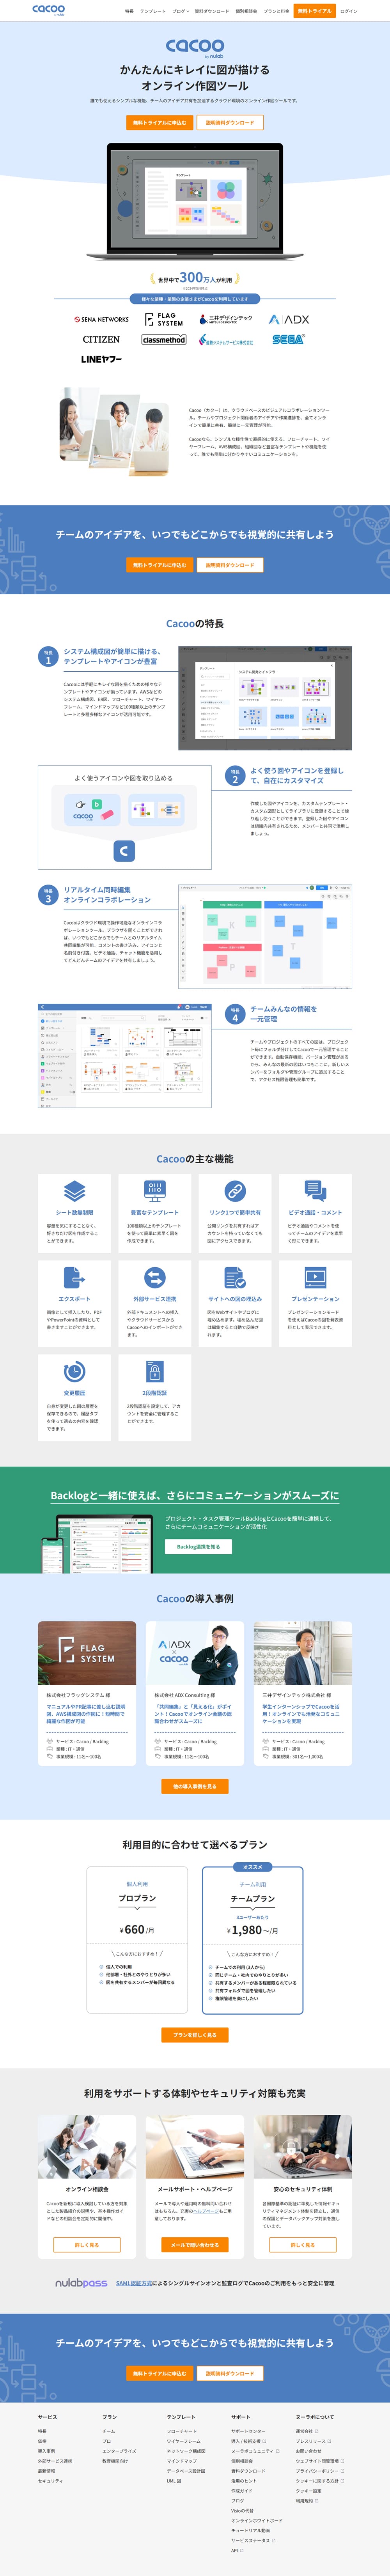Screen dimensions: 390x2576
Task: Click the footer 価格 link
Action: pyautogui.click(x=42, y=2441)
